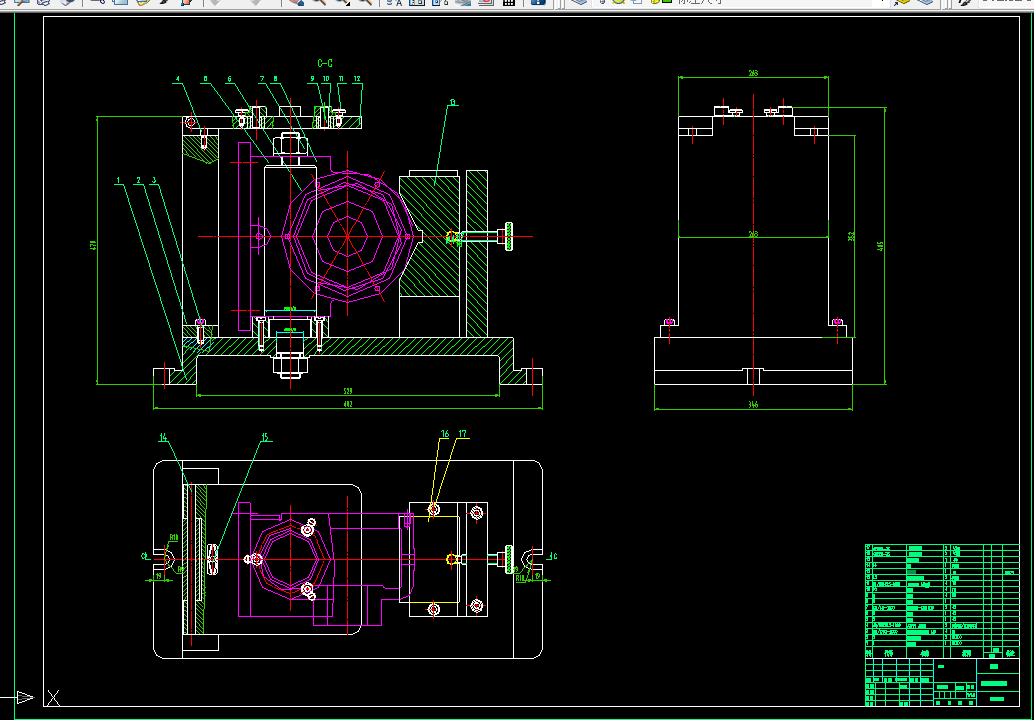
Task: Select part balloon number 13
Action: [x=453, y=102]
